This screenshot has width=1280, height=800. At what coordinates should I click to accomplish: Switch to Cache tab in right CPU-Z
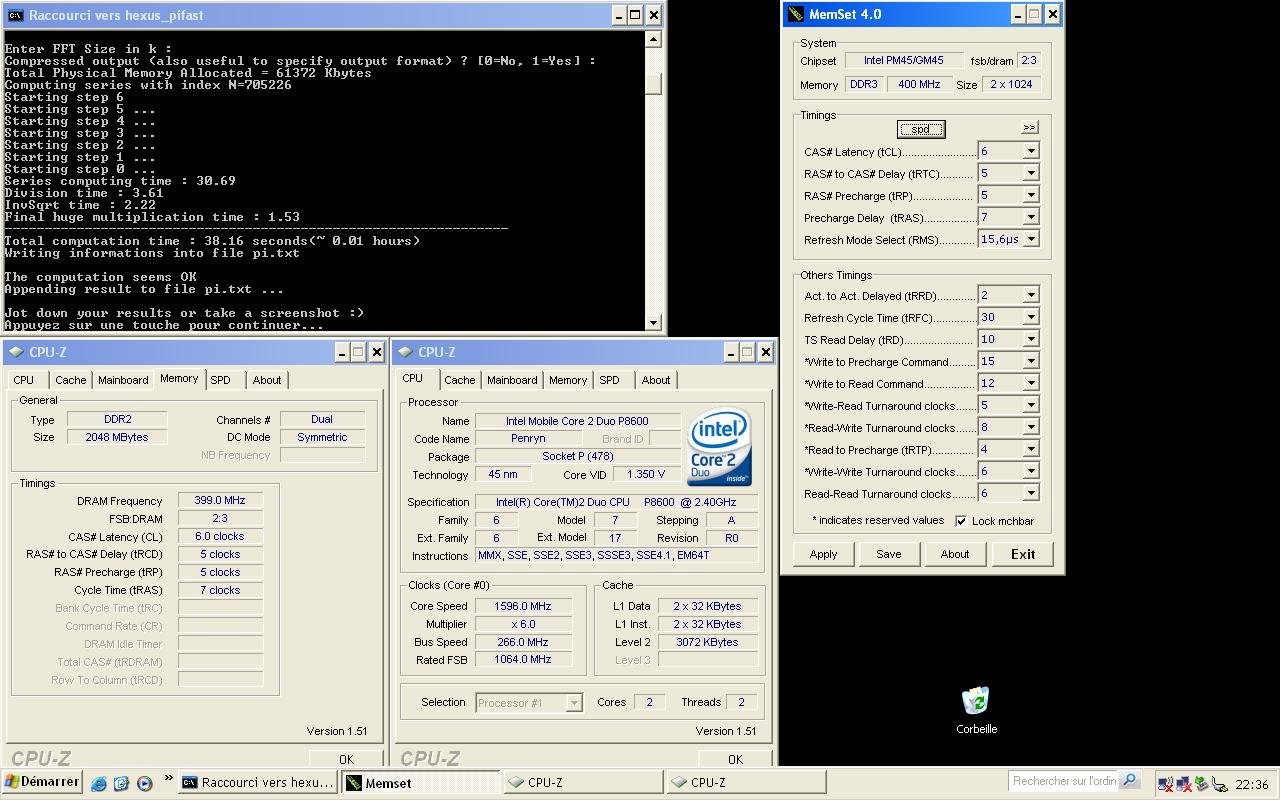[459, 380]
